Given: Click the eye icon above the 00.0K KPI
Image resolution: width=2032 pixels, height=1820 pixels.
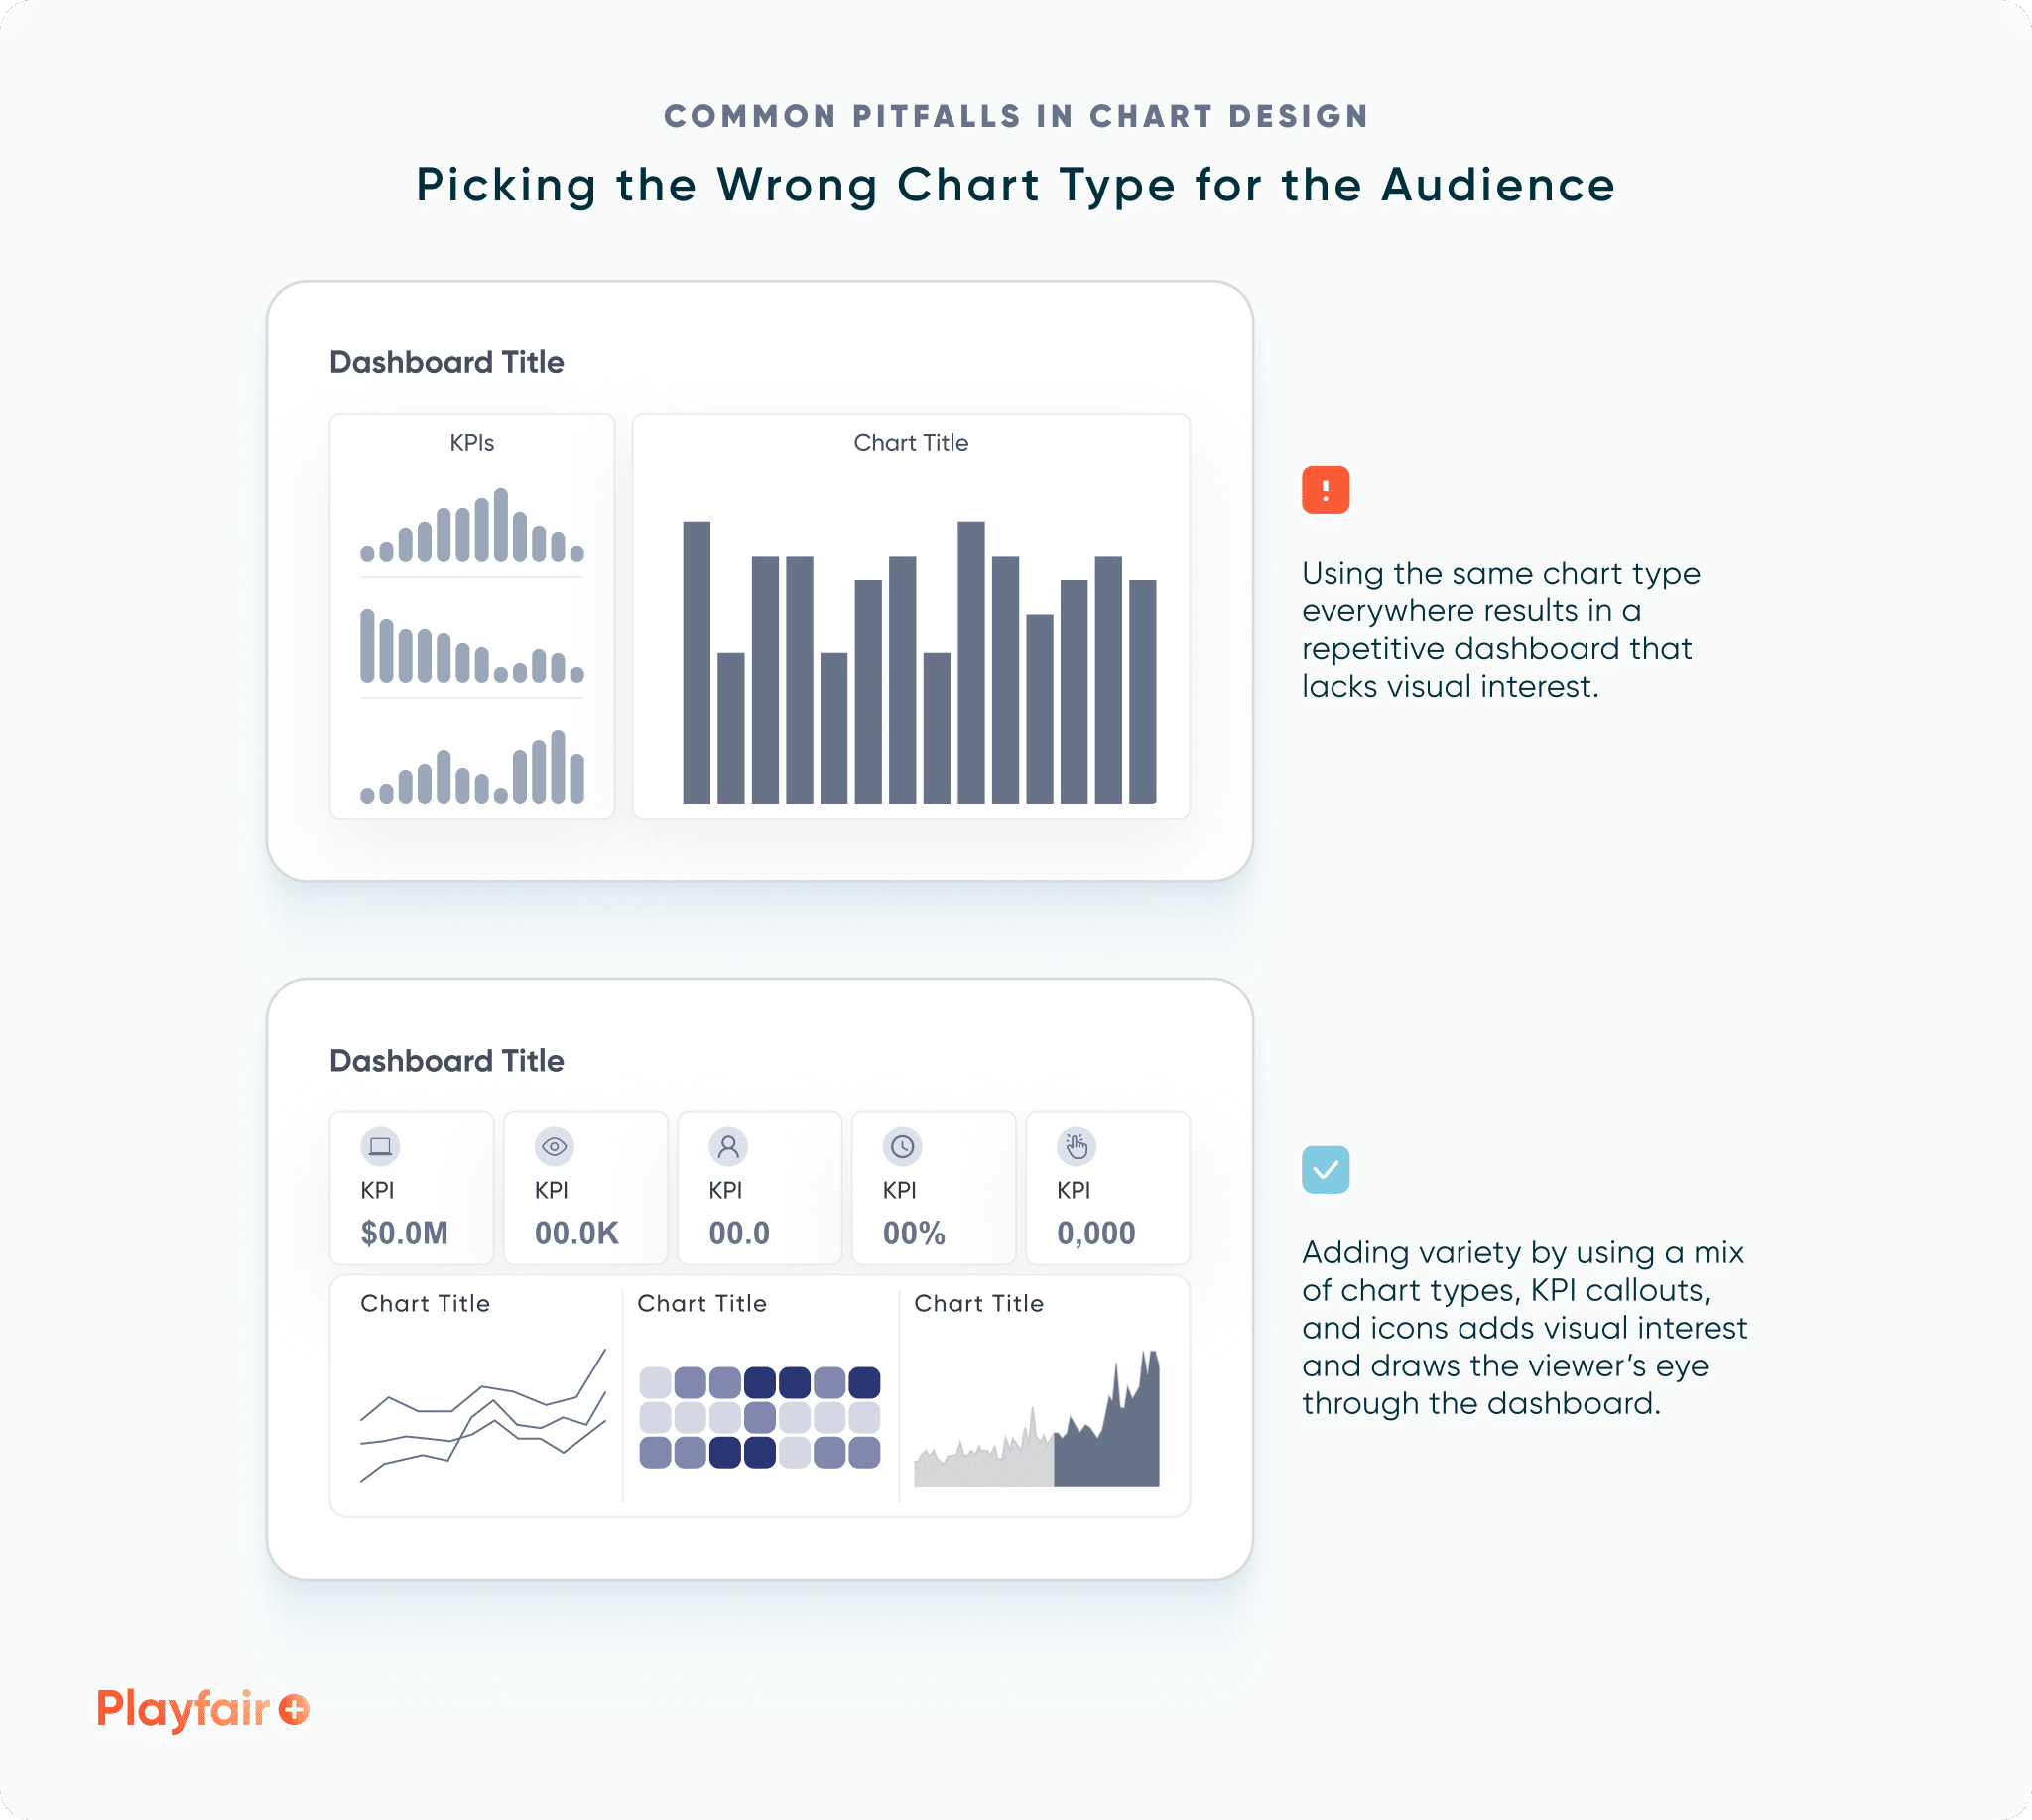Looking at the screenshot, I should [x=554, y=1148].
